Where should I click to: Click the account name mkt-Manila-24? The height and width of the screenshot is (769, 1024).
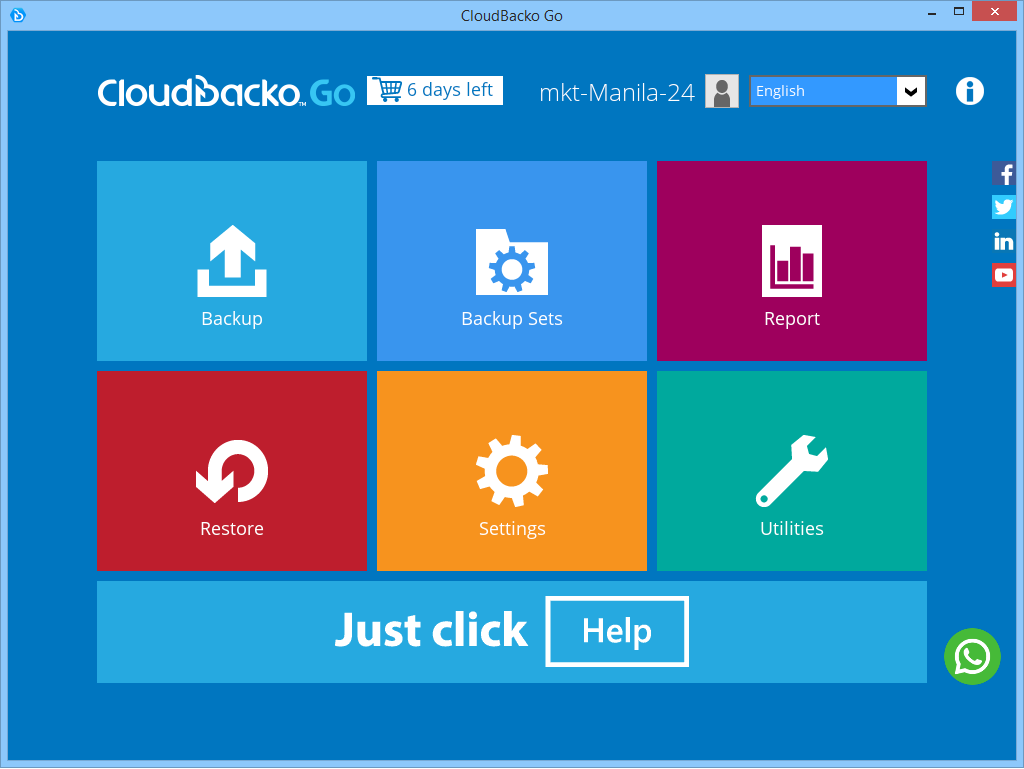(616, 91)
